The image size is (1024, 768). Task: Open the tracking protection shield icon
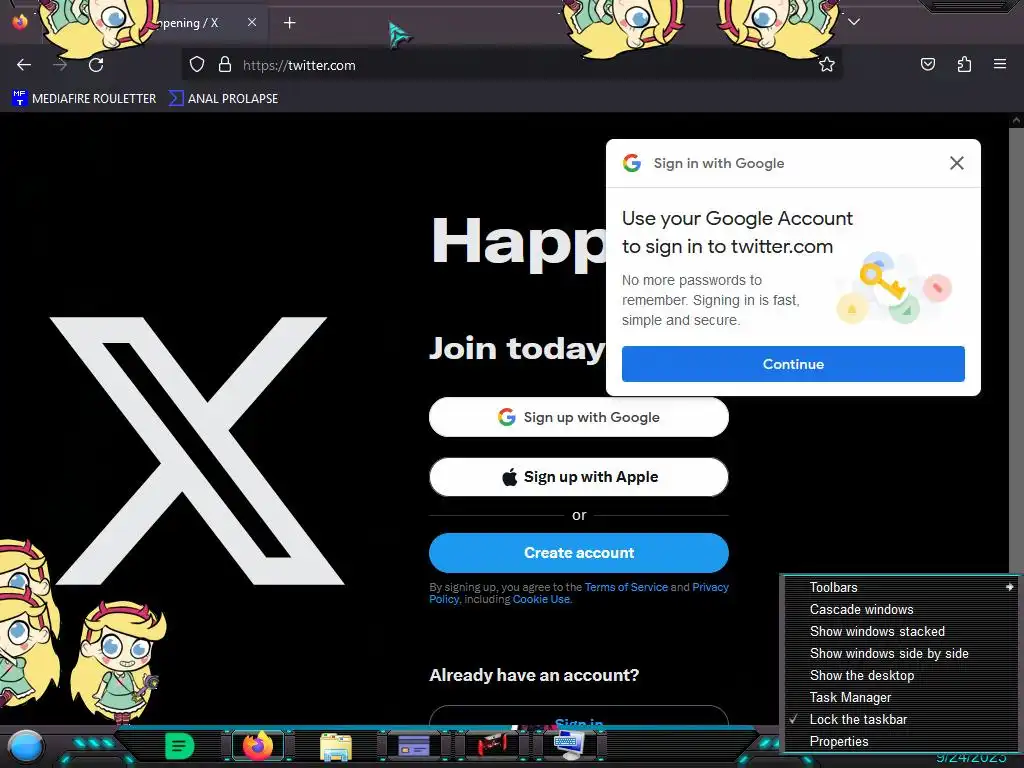[197, 65]
